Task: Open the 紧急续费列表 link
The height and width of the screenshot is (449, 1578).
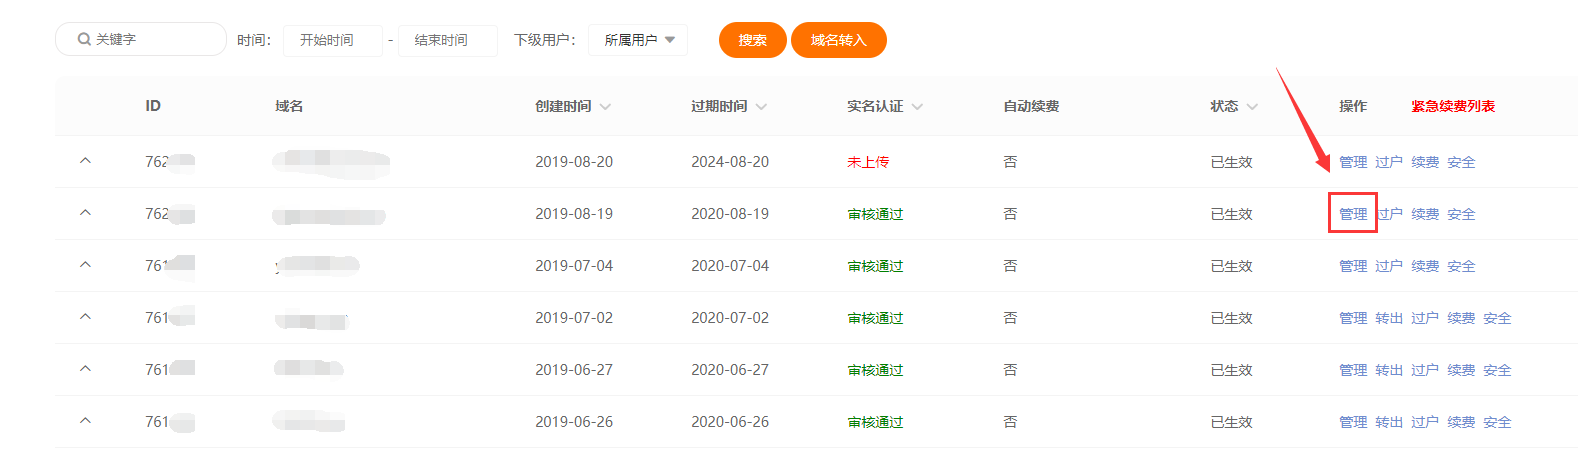Action: tap(1453, 106)
